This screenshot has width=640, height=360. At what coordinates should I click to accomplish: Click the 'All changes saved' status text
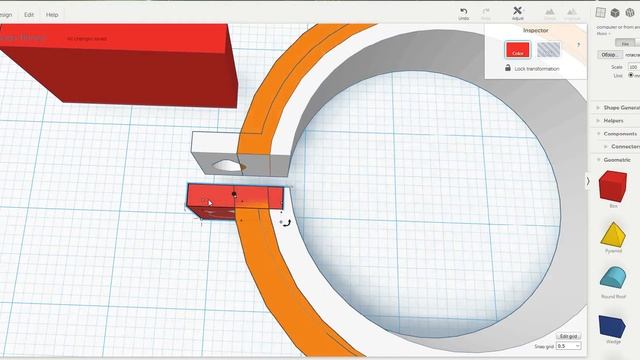pos(87,39)
